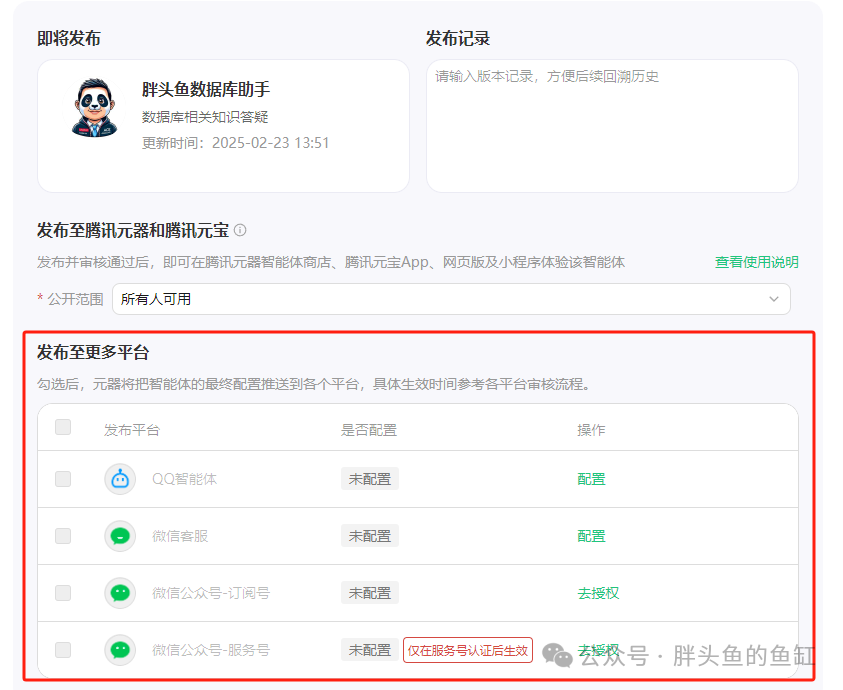
Task: Click the QQ智能体 platform name
Action: (184, 479)
